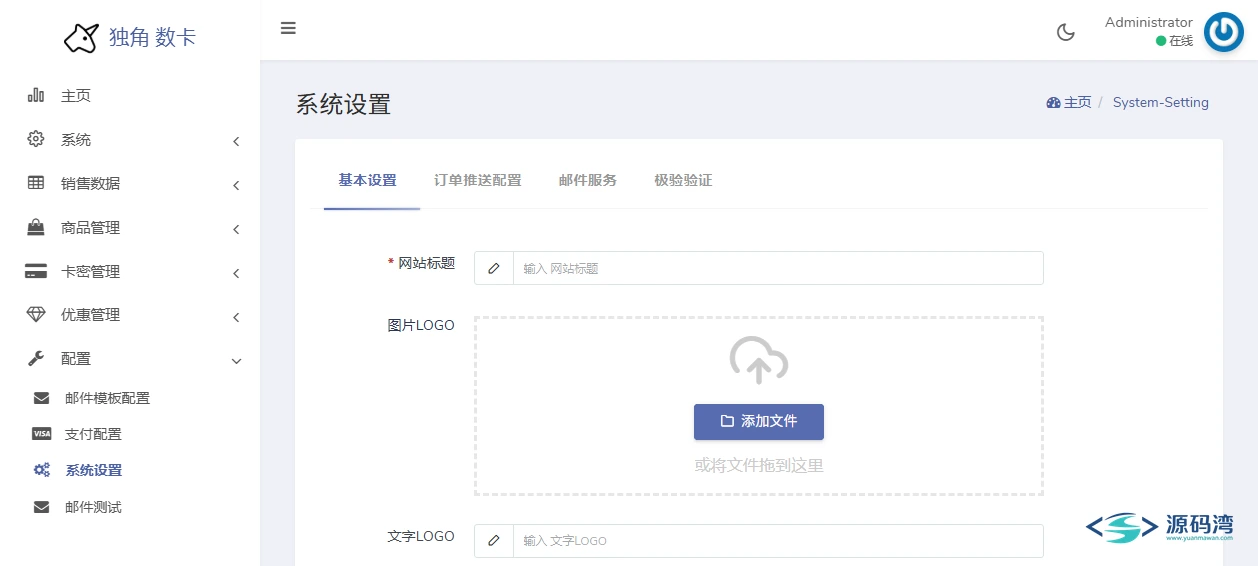This screenshot has width=1258, height=566.
Task: Click the wrench icon beside 配置
Action: point(36,358)
